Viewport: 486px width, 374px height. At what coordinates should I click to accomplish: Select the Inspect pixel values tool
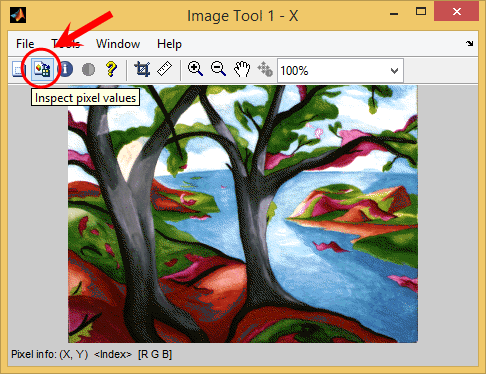pos(42,69)
